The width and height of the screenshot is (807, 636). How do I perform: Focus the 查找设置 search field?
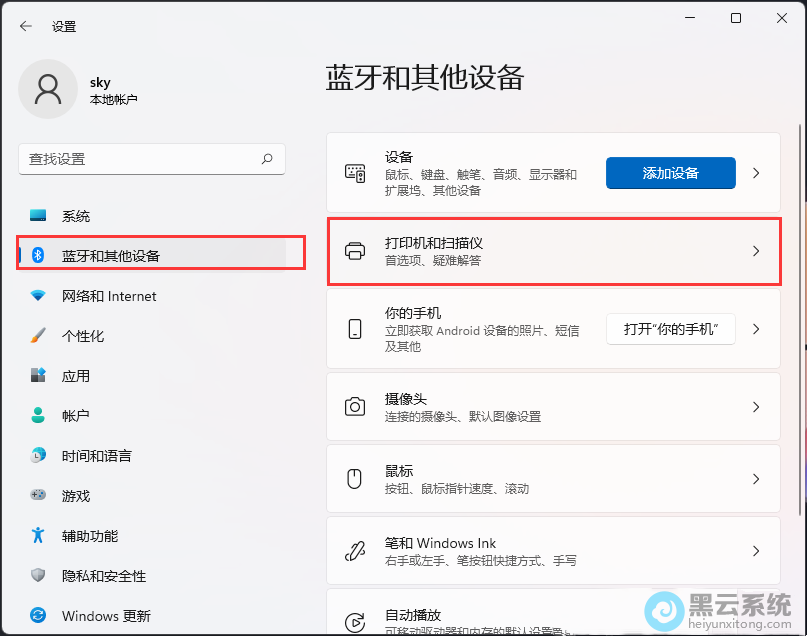[140, 159]
